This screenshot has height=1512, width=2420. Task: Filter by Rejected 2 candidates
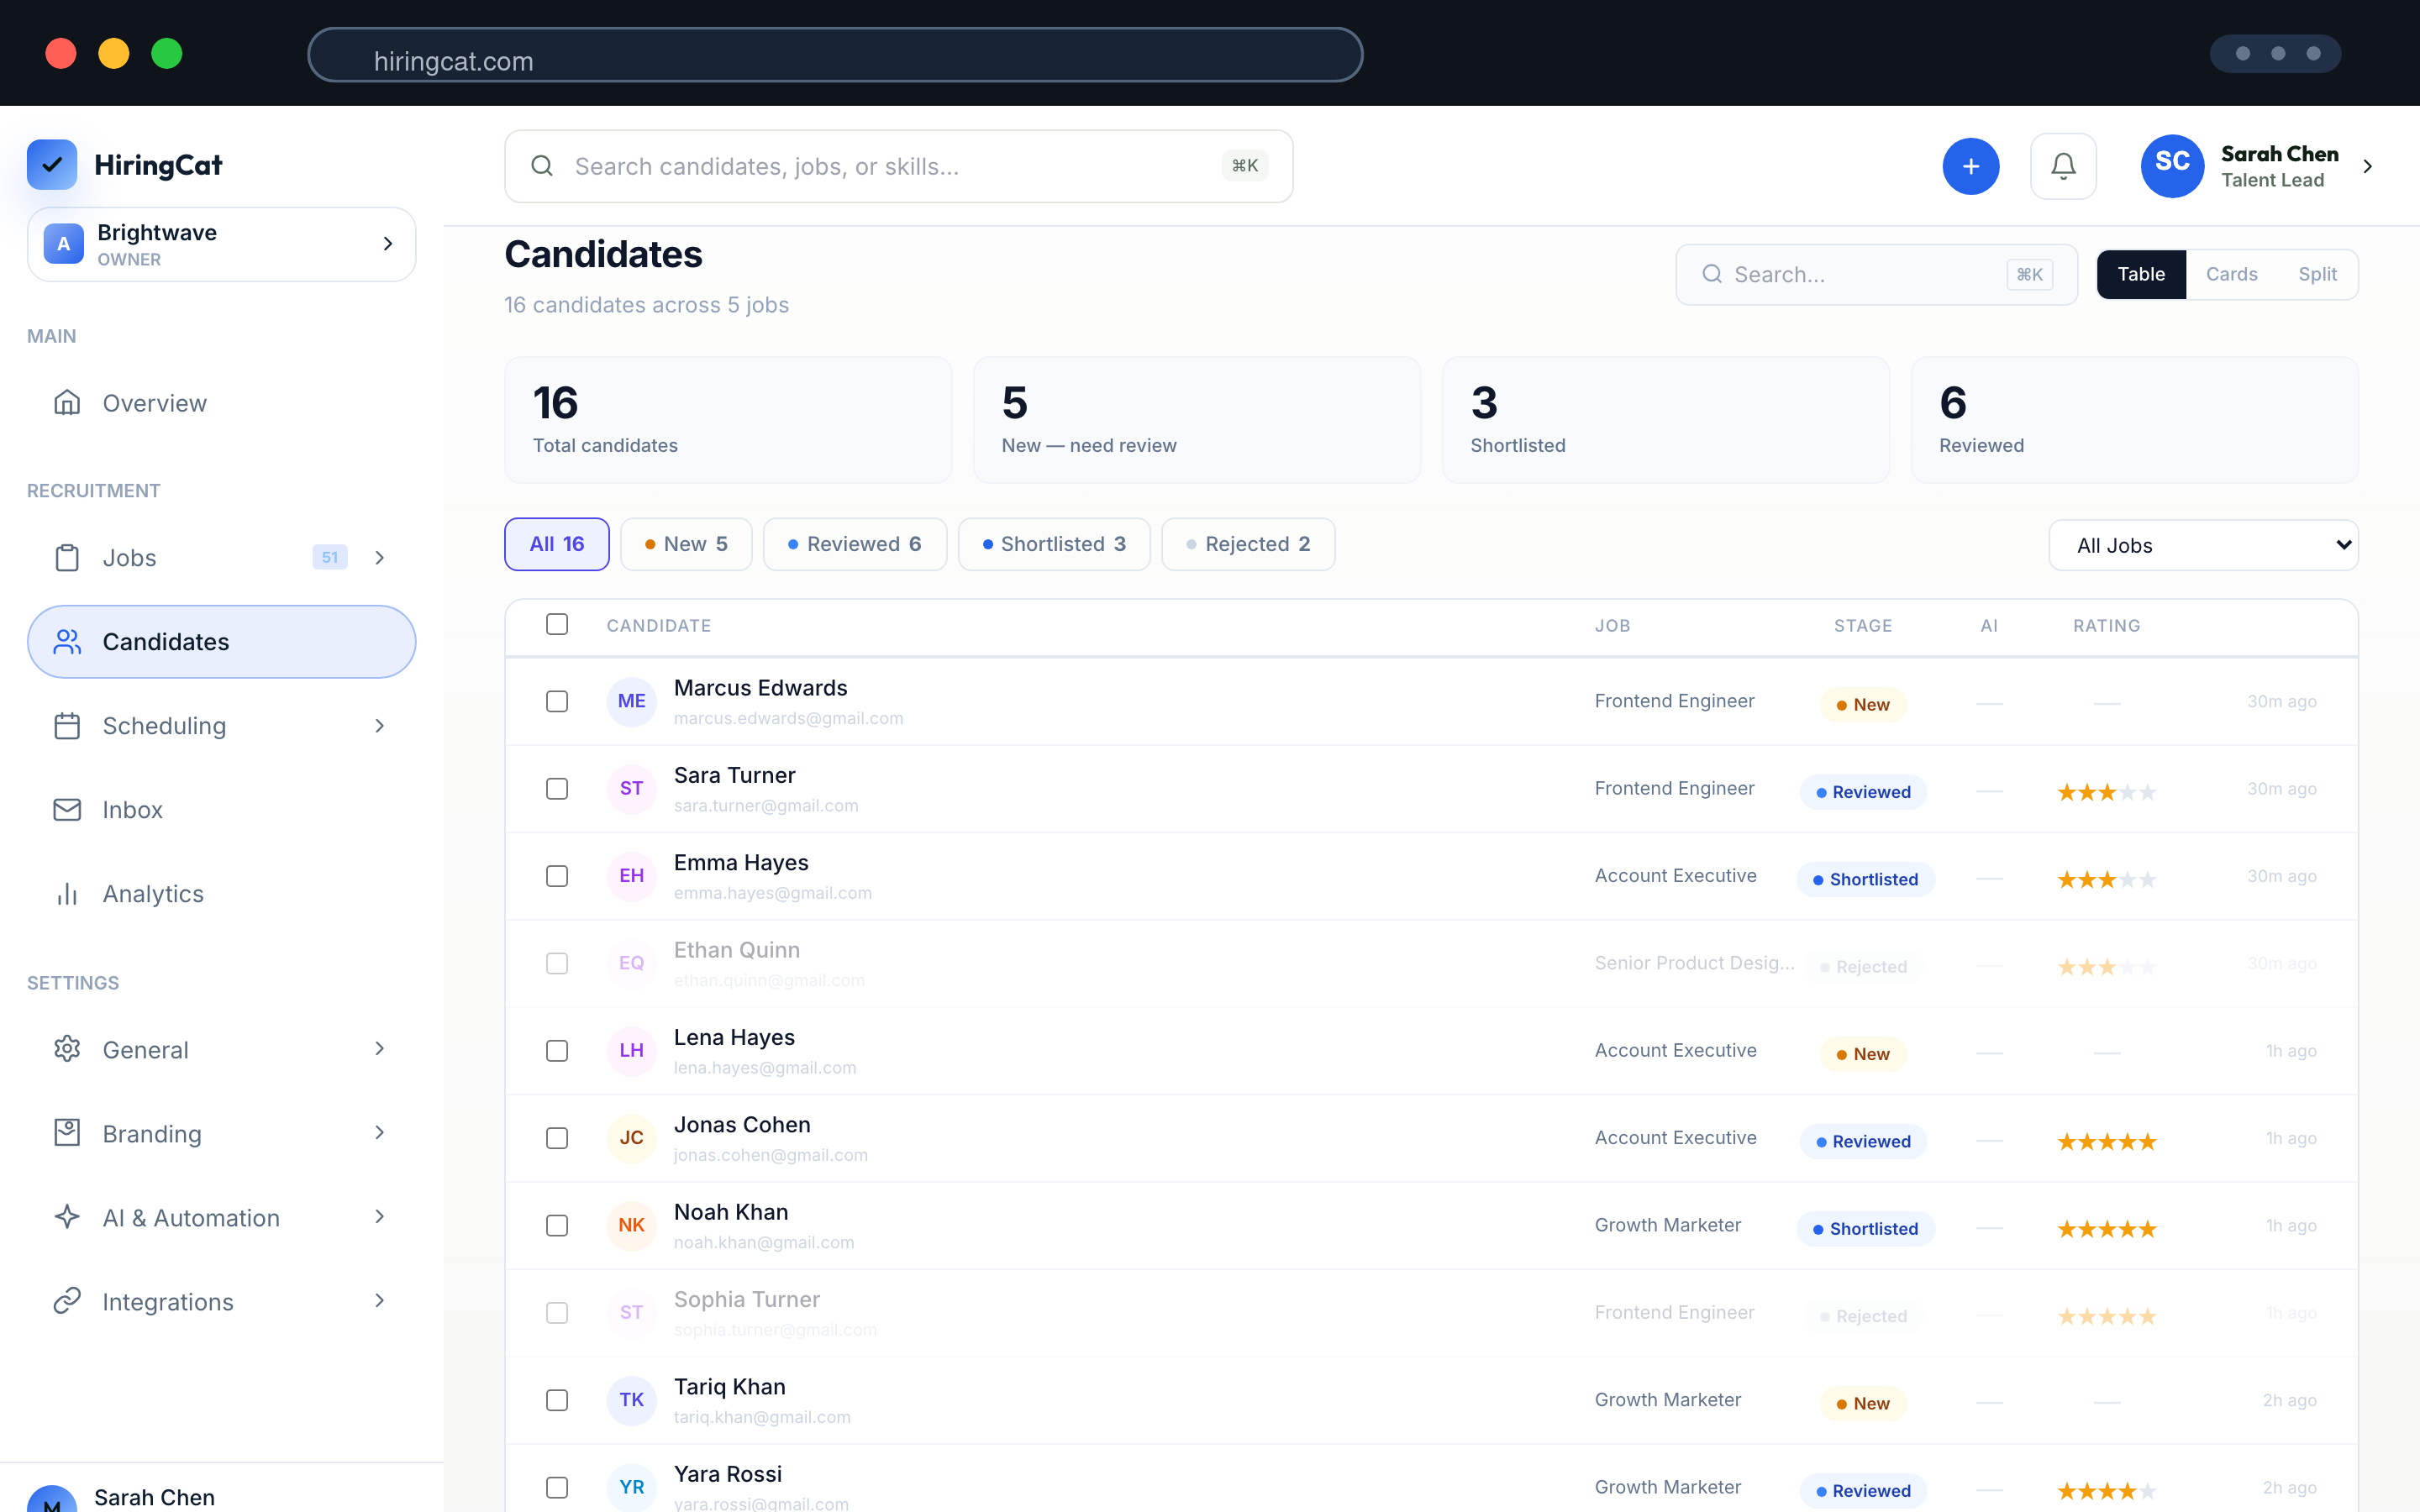point(1248,544)
